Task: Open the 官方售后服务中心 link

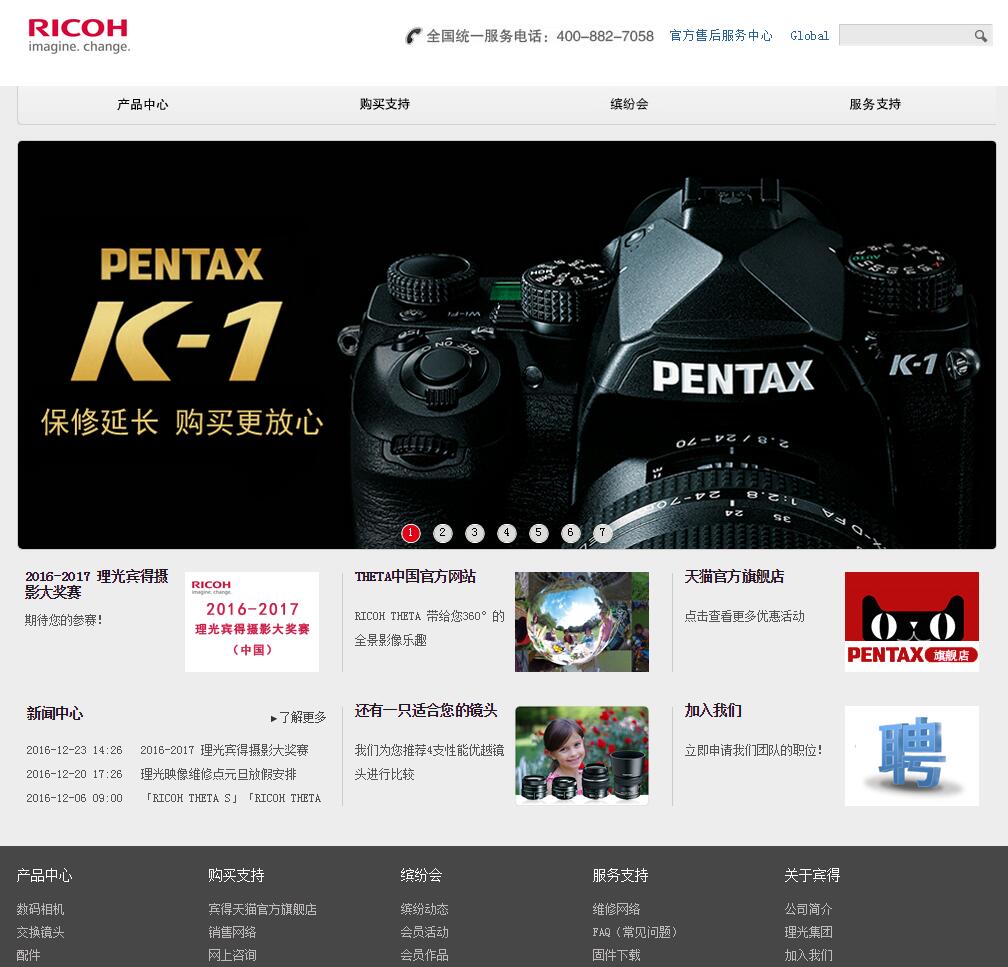Action: [x=721, y=35]
